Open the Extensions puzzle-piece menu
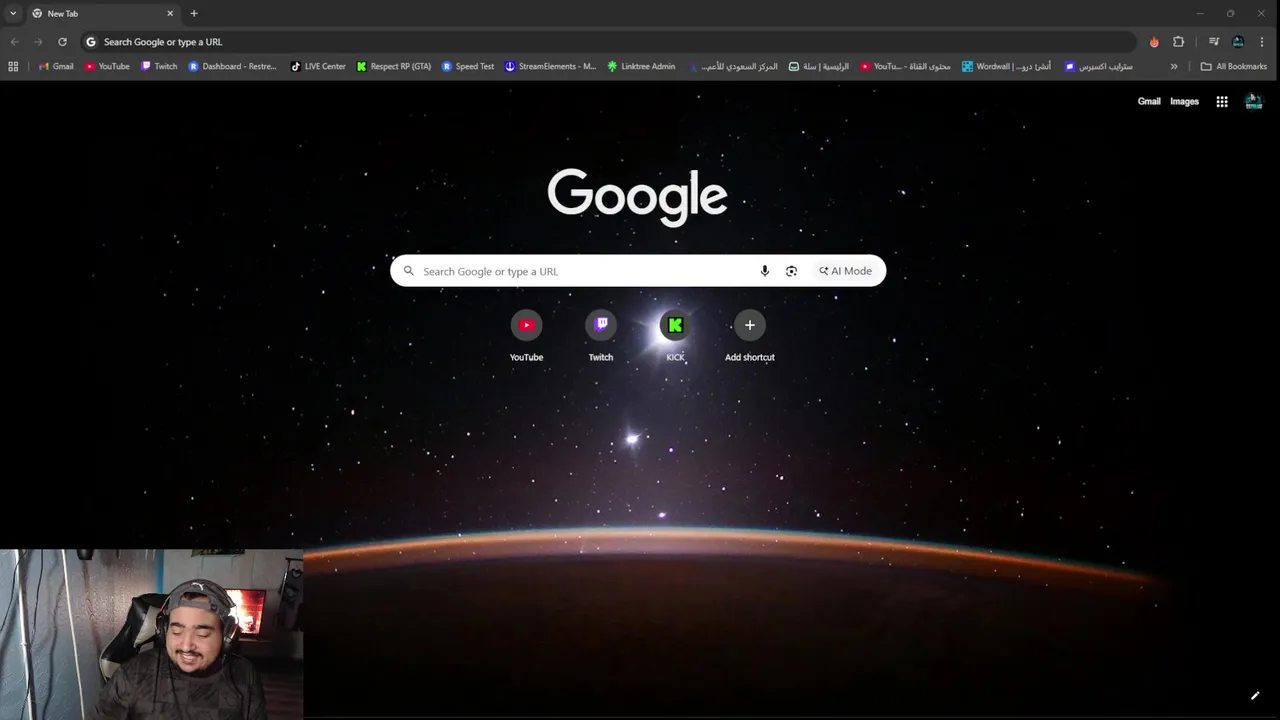This screenshot has height=720, width=1280. (x=1178, y=42)
